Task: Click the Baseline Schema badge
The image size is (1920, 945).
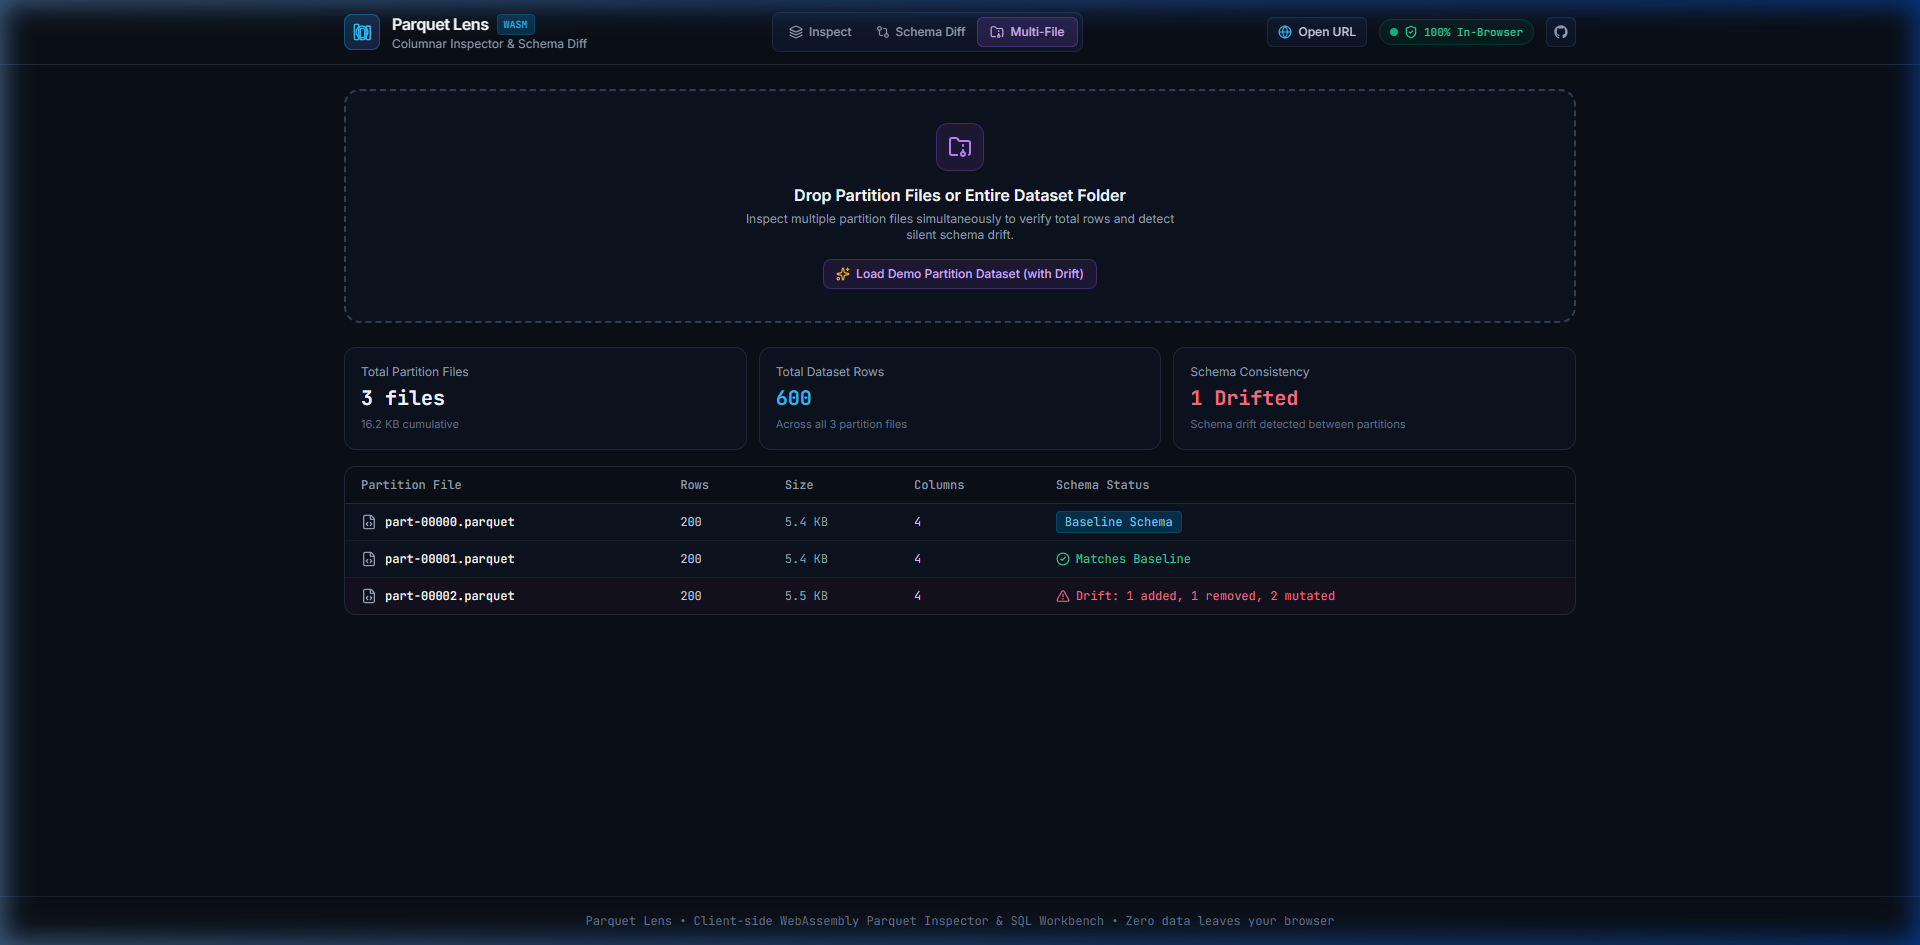Action: pyautogui.click(x=1119, y=522)
